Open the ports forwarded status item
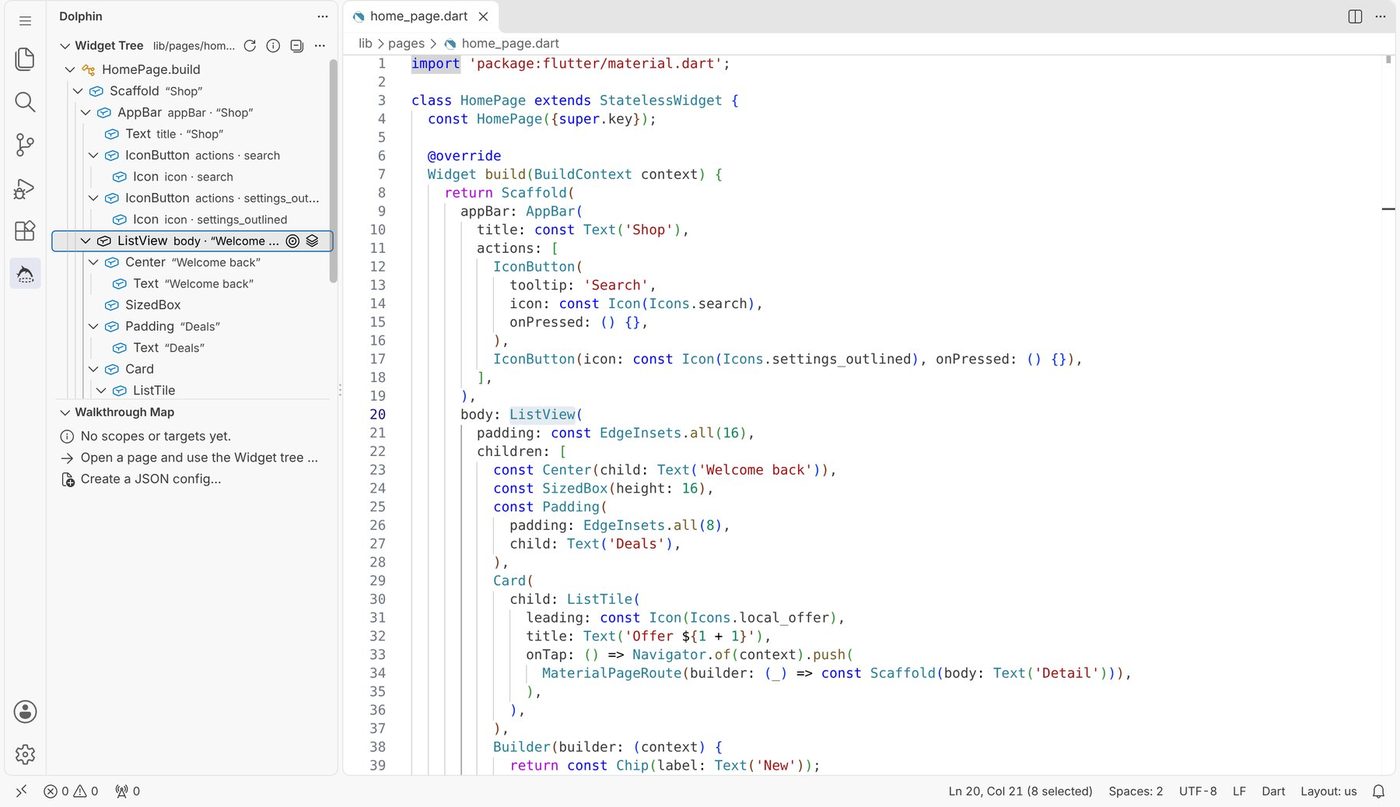Viewport: 1400px width, 807px height. point(127,791)
